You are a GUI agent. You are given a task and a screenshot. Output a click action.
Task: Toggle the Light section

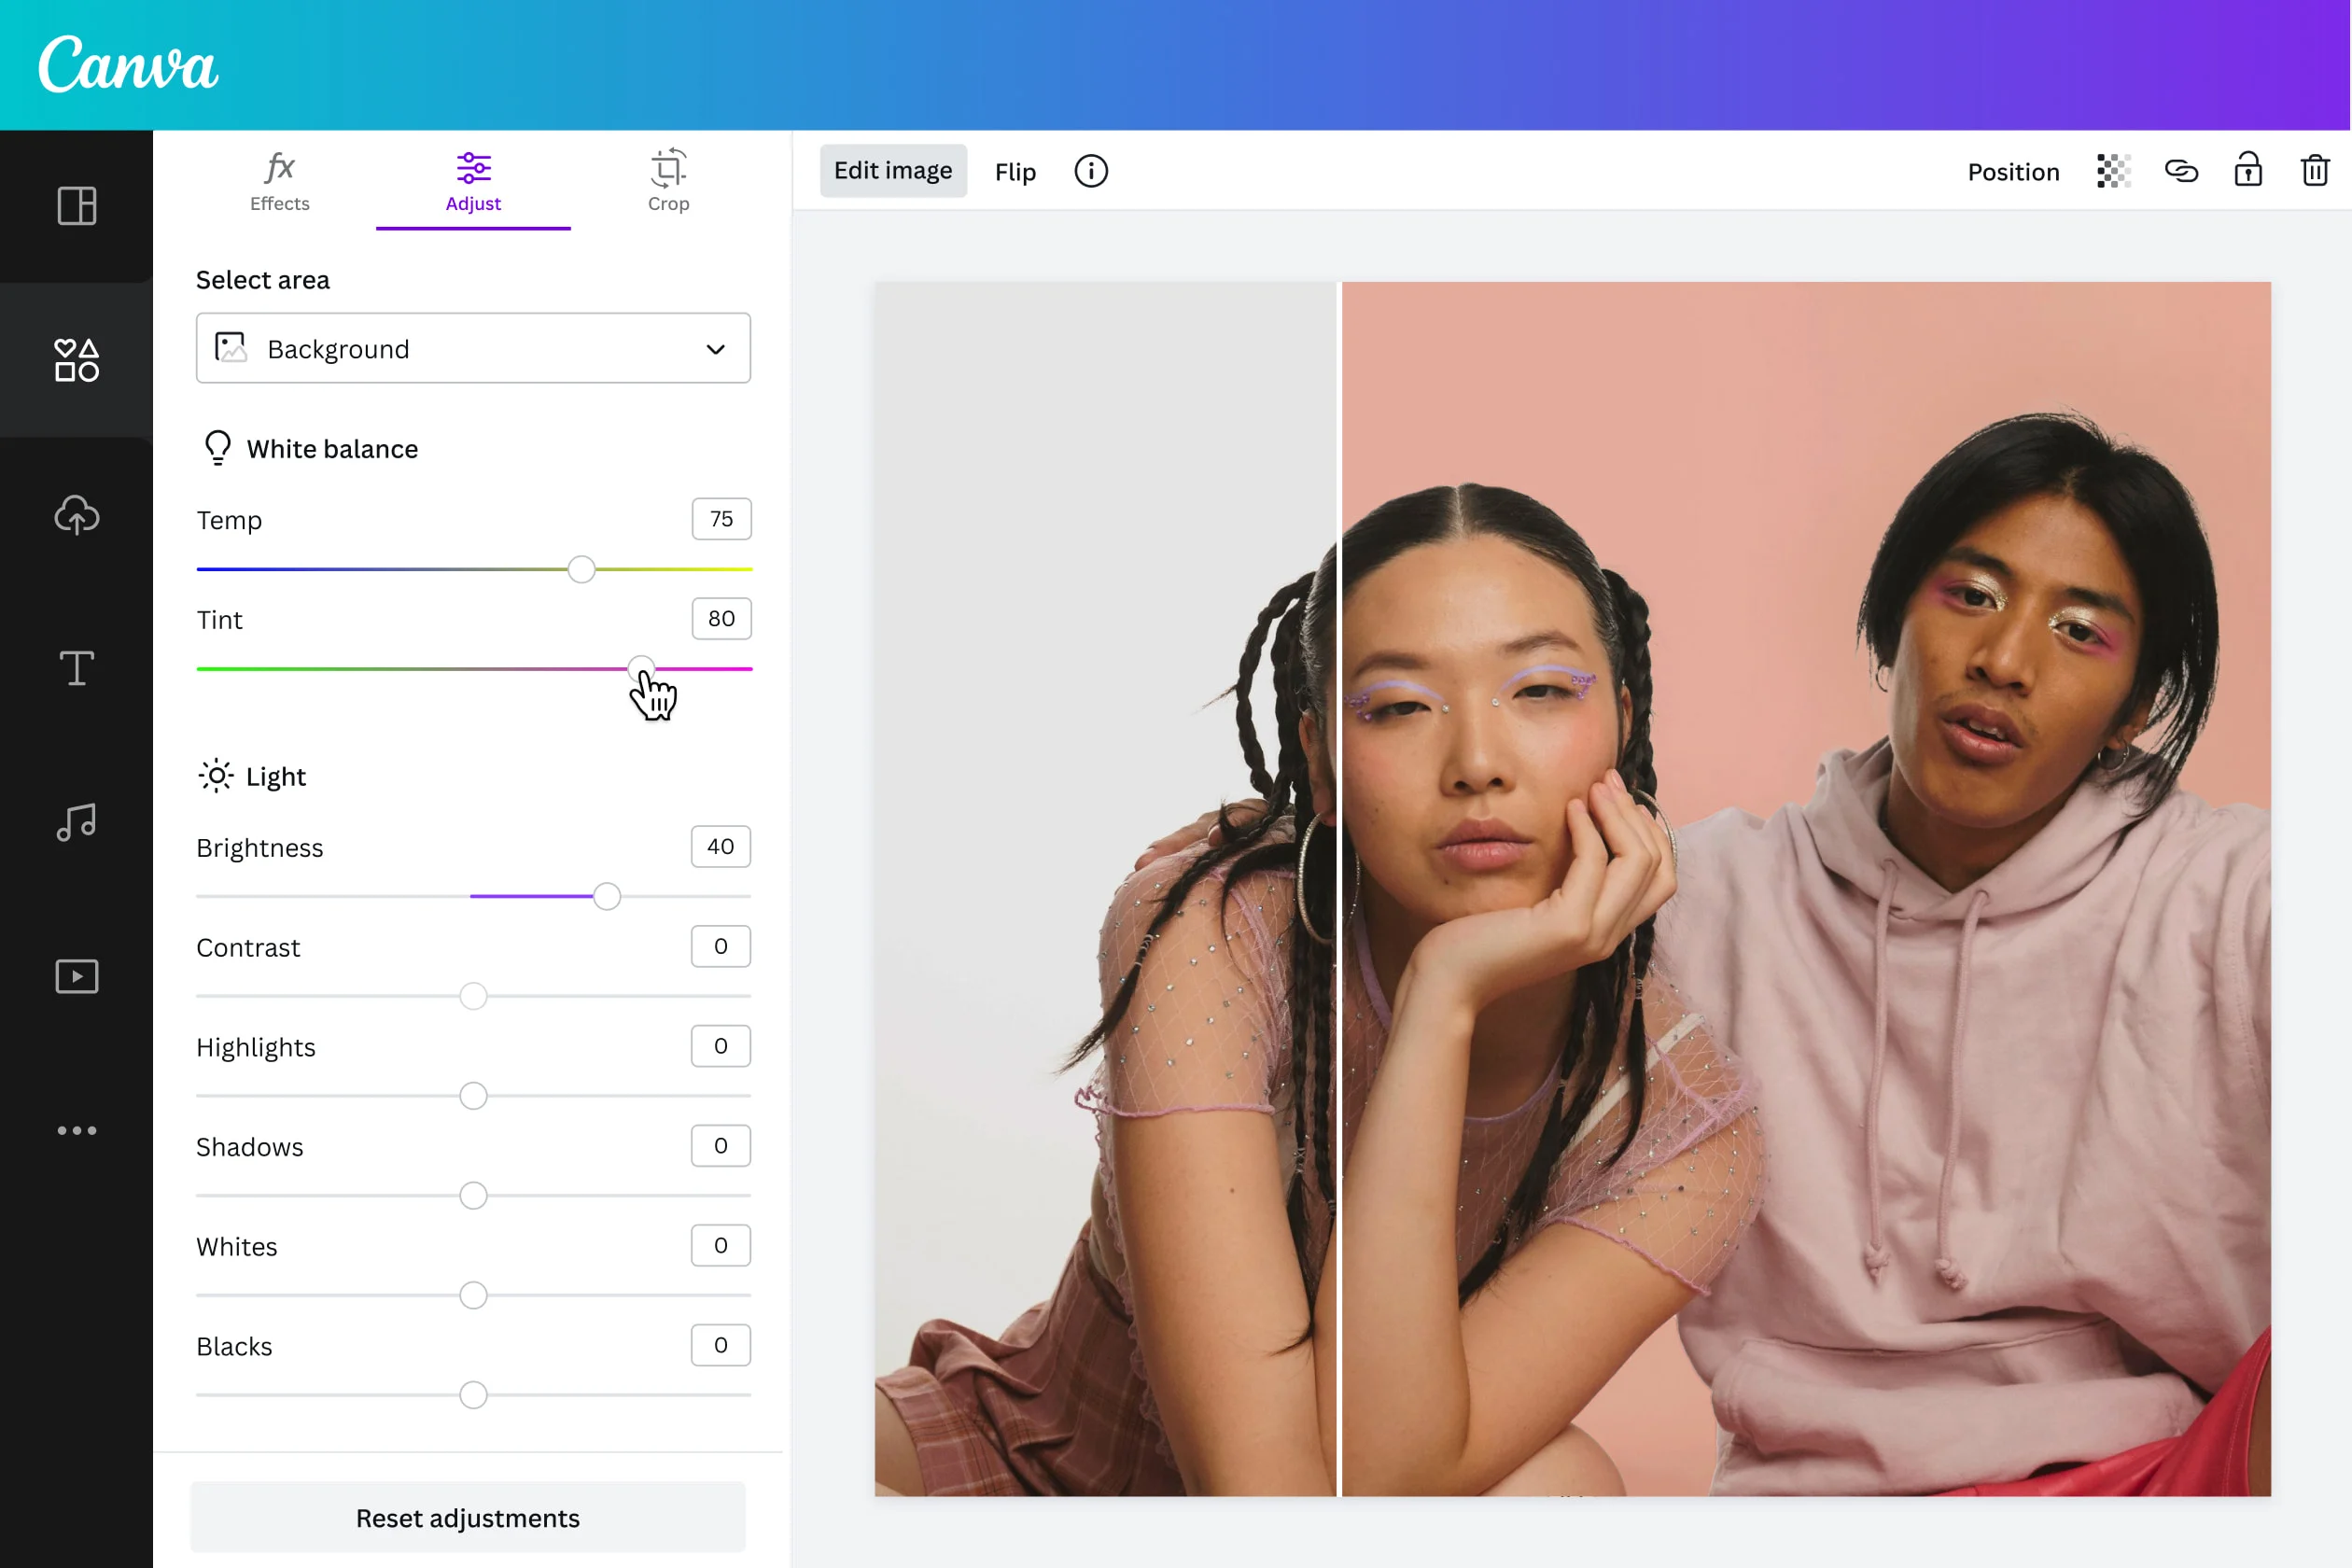(274, 776)
